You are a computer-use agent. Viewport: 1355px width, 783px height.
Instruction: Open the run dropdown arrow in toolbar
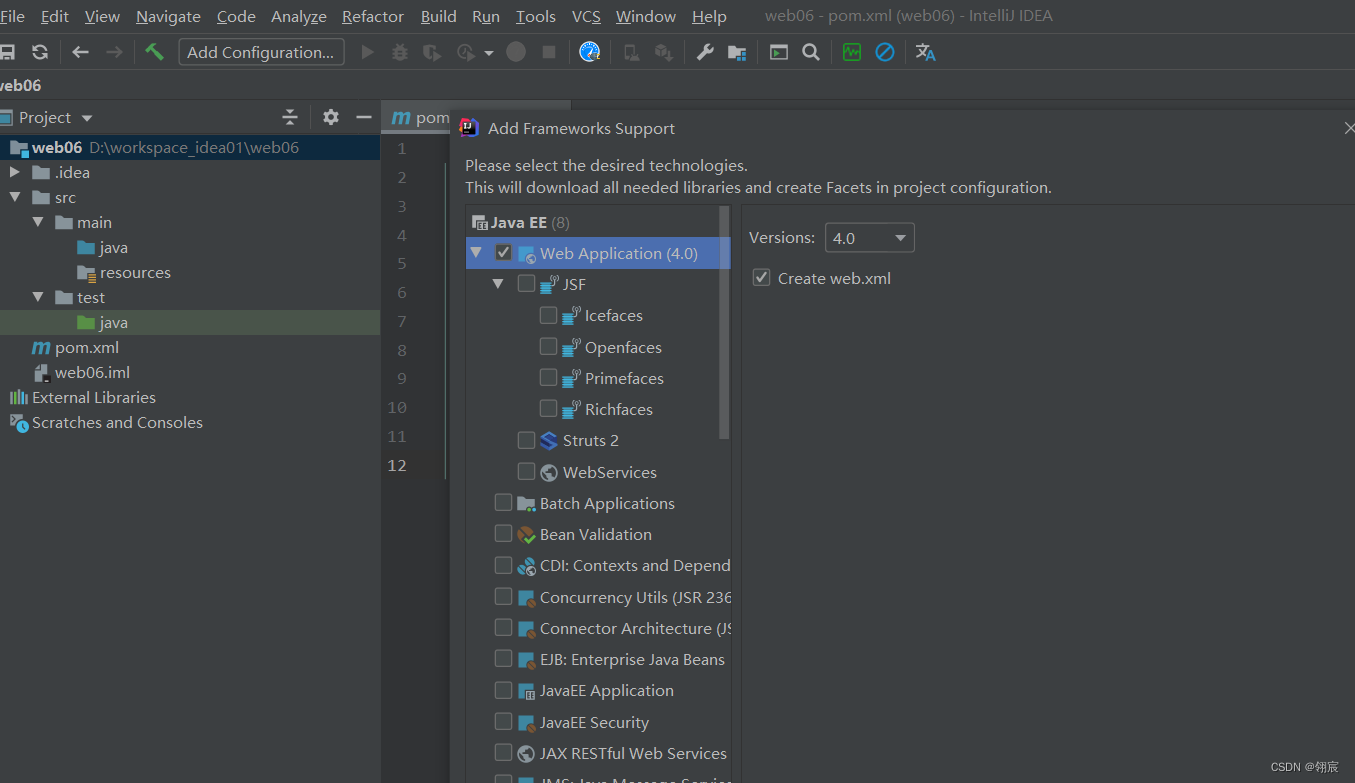pos(489,53)
